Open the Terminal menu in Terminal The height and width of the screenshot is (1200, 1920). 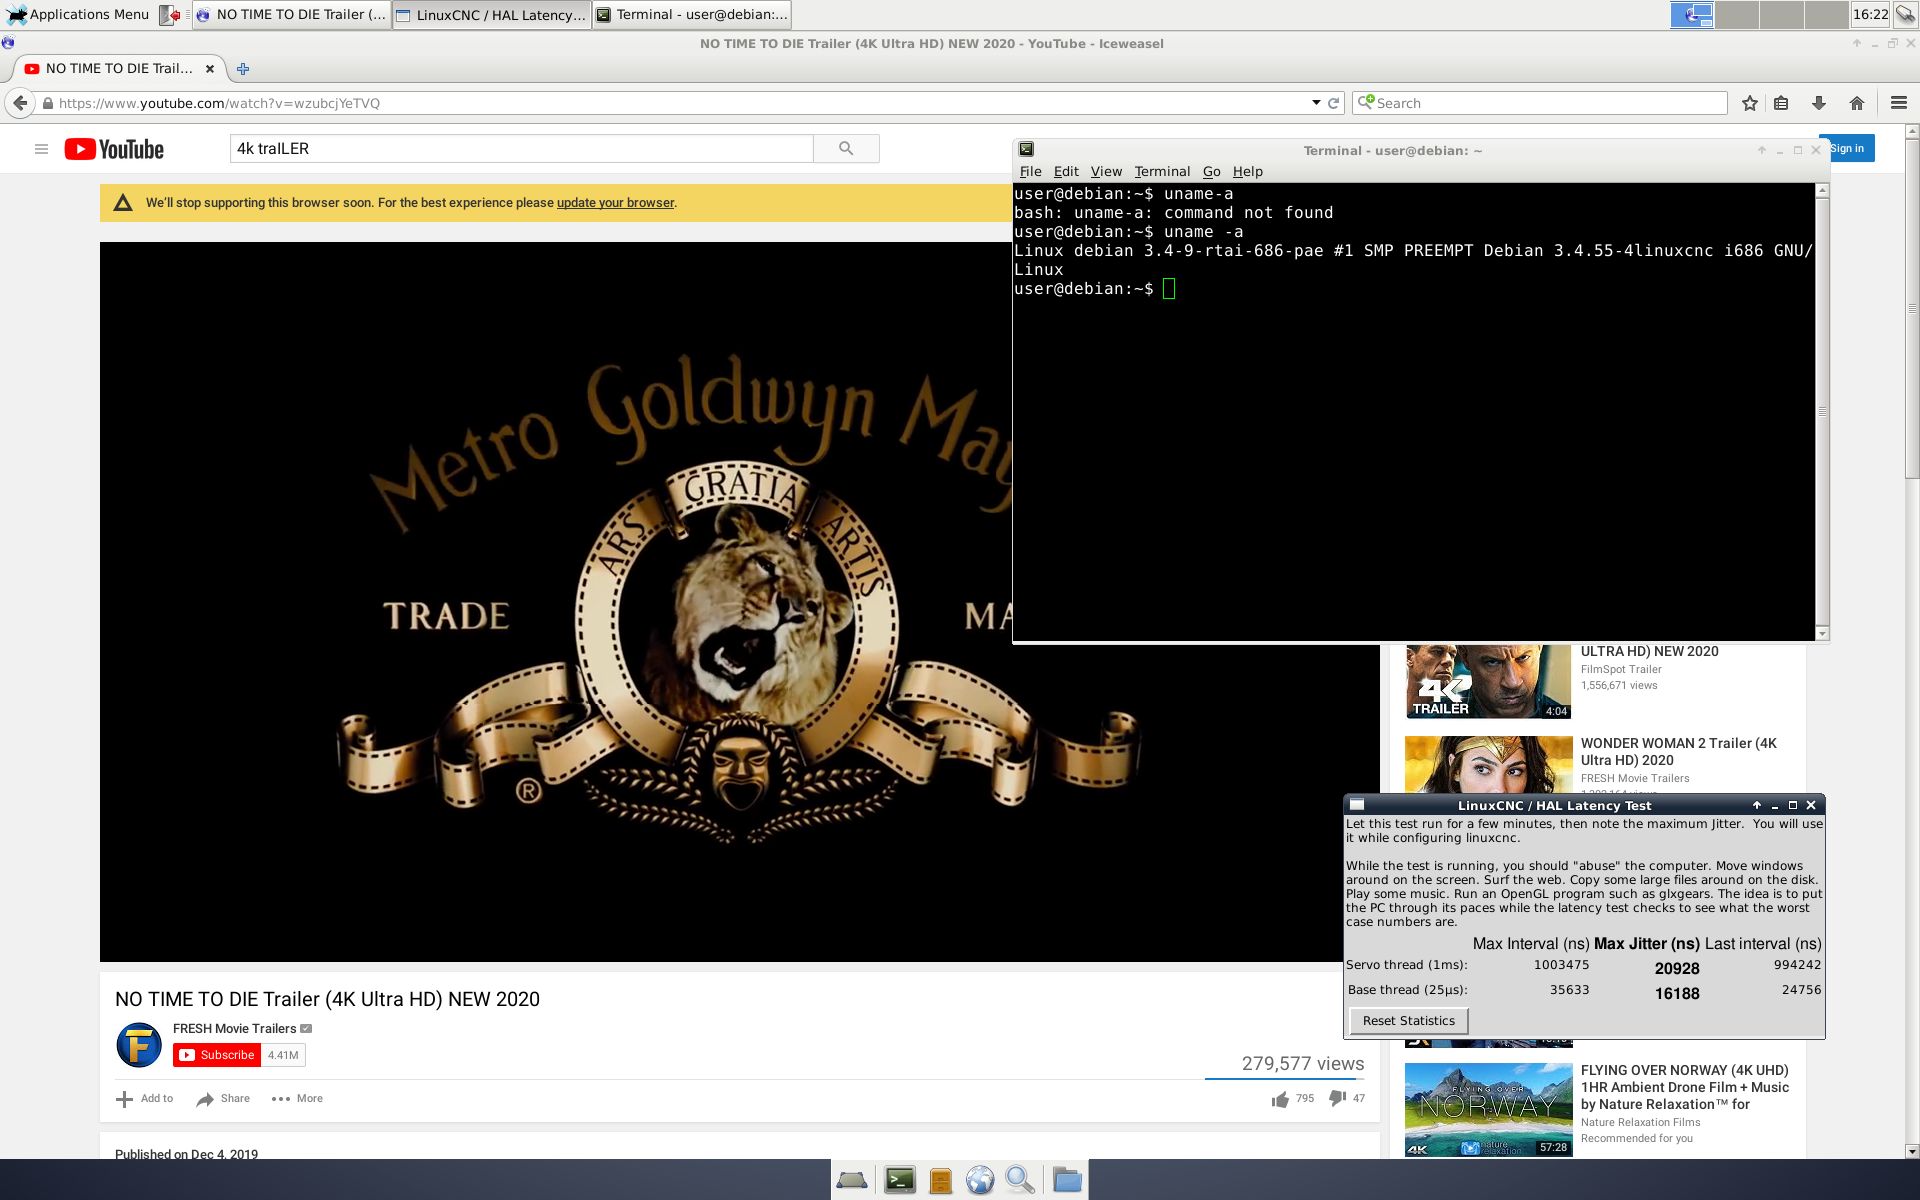click(x=1162, y=171)
